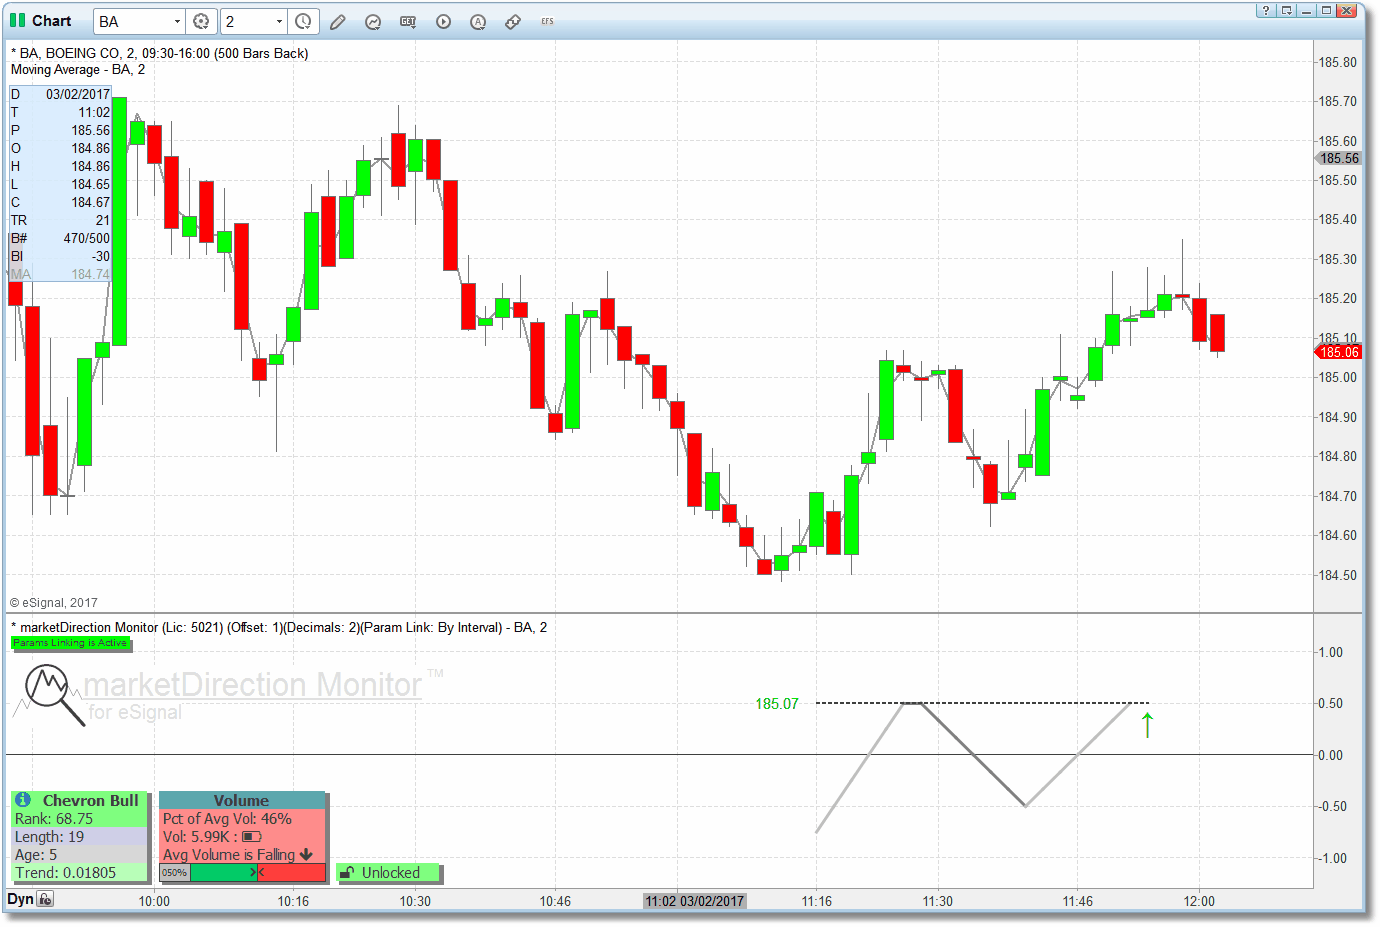Expand the interval 2 dropdown arrow
This screenshot has height=927, width=1380.
tap(279, 21)
